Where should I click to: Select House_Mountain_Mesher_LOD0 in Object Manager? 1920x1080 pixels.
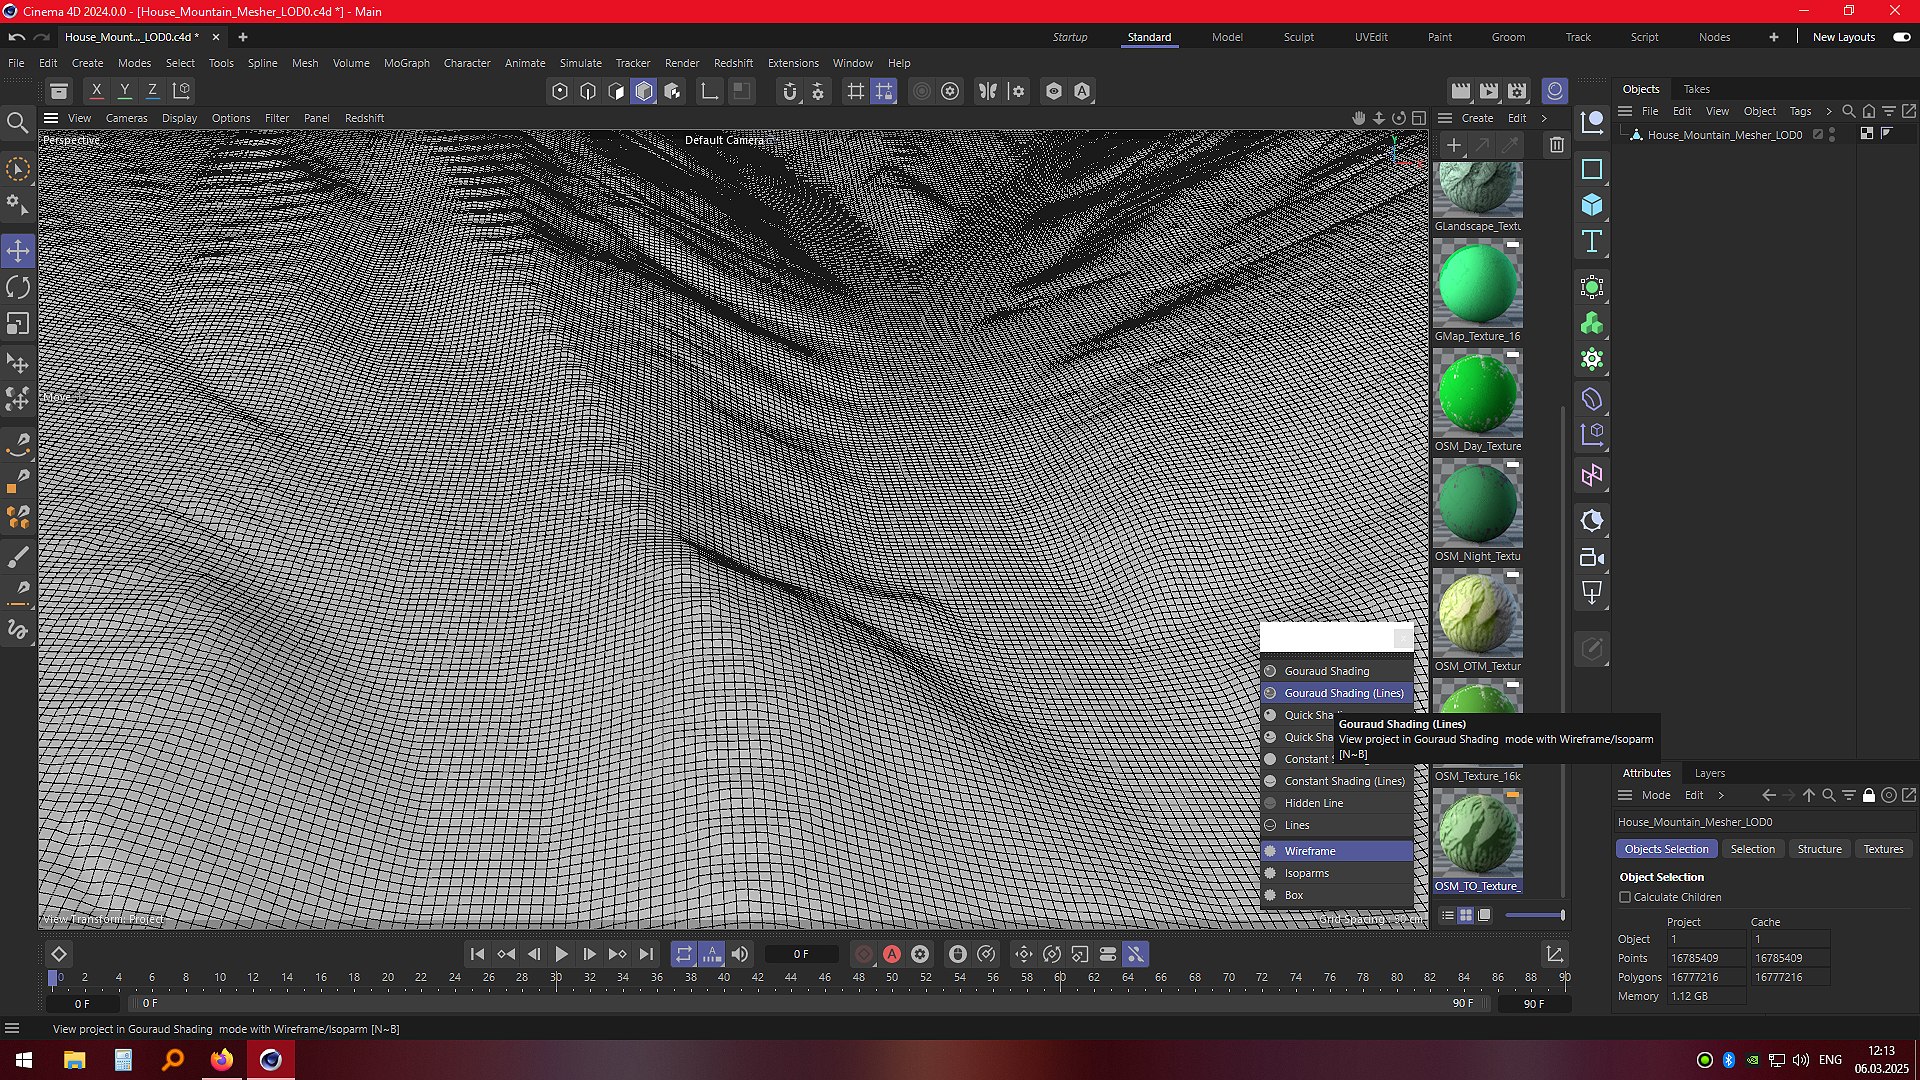click(x=1724, y=135)
